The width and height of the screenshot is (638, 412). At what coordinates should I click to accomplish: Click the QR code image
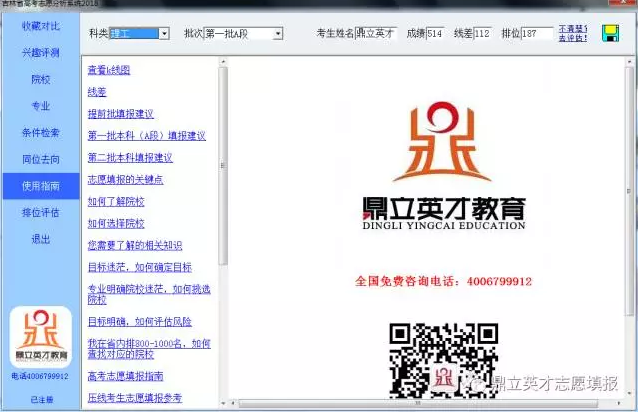(444, 360)
